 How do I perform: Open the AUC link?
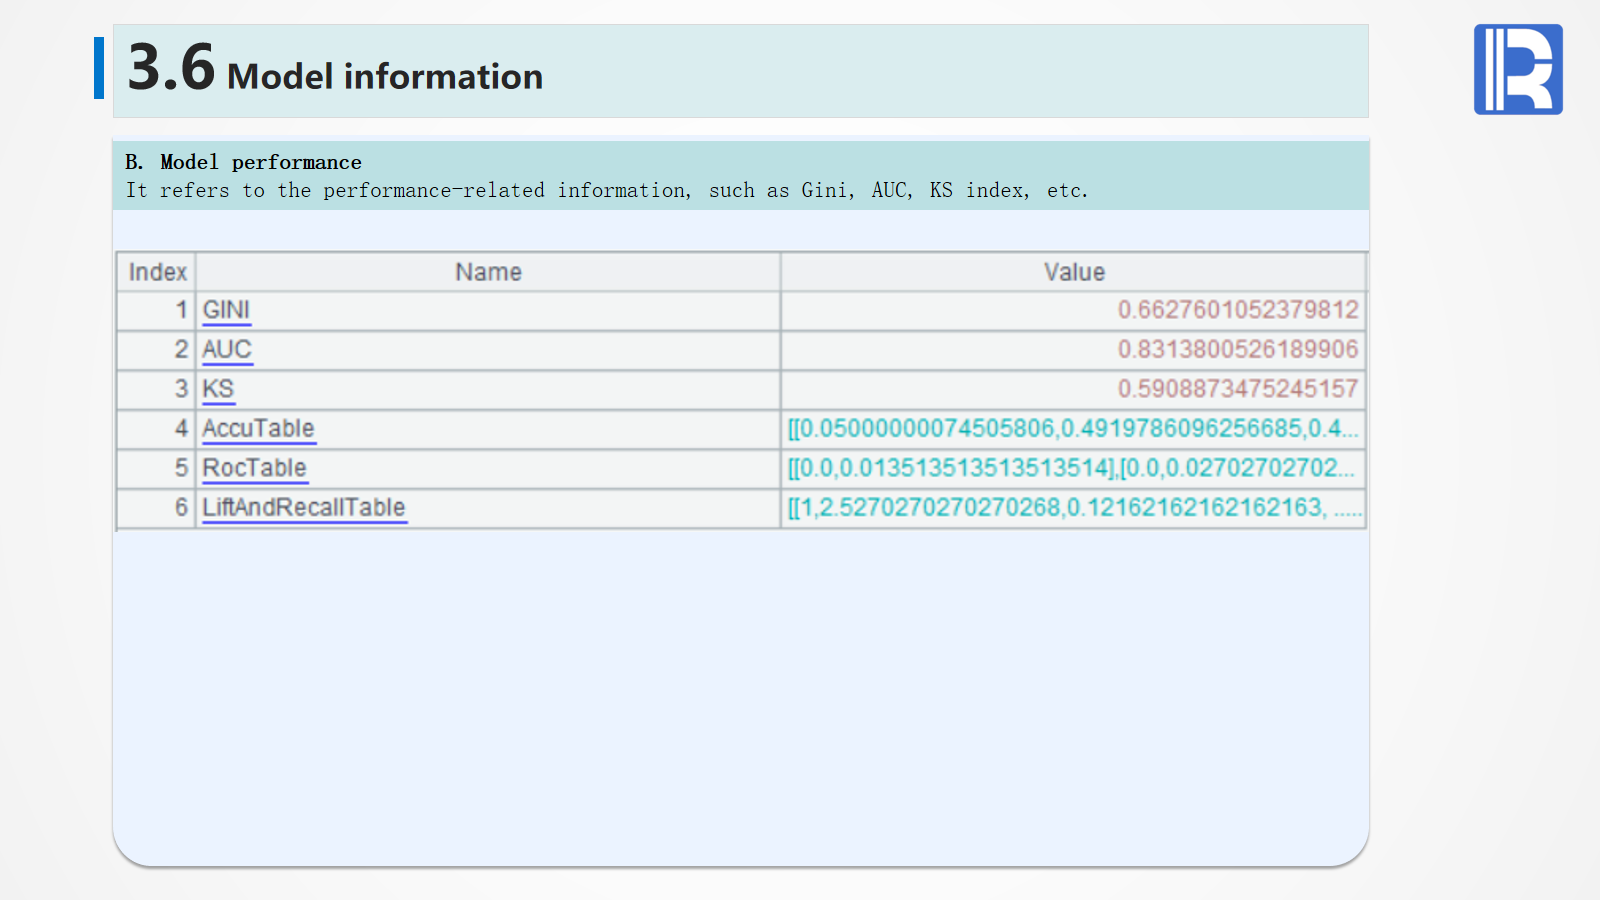tap(227, 350)
